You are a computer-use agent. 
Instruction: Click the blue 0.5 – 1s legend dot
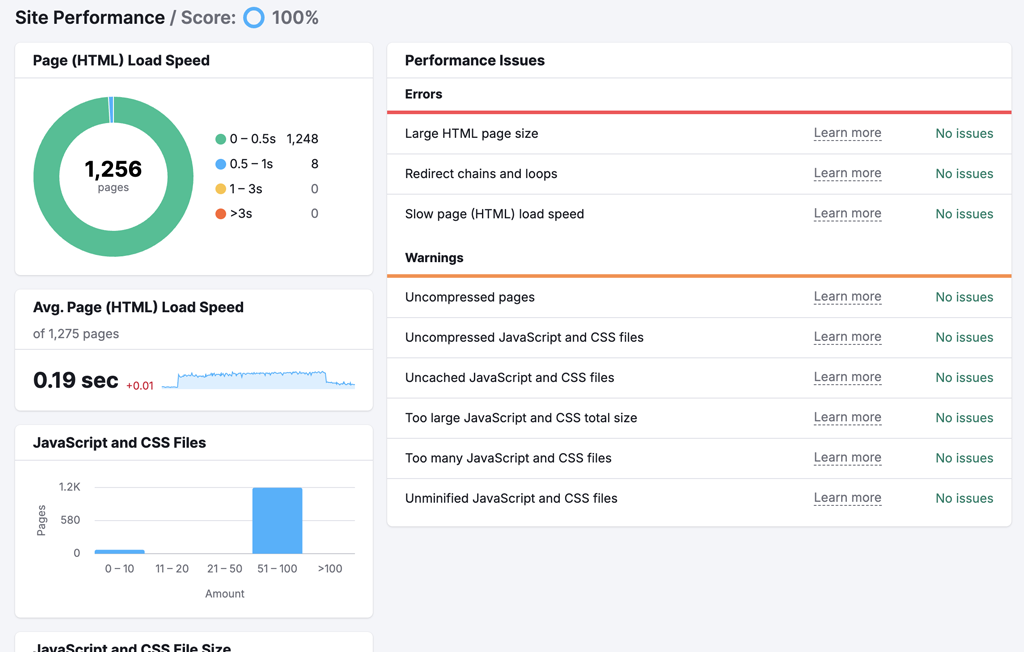[x=221, y=164]
